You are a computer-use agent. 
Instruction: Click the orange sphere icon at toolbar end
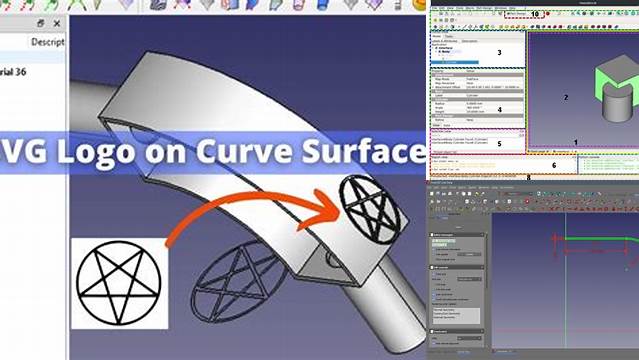[x=419, y=4]
